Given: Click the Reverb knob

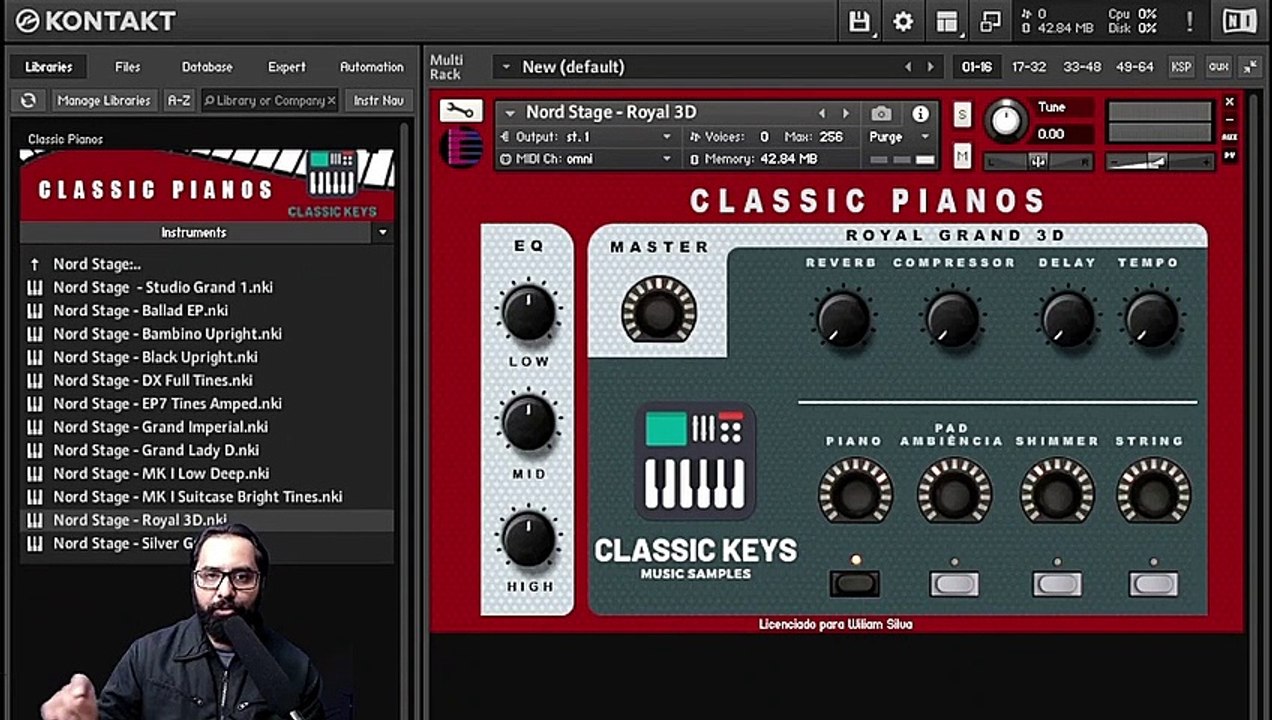Looking at the screenshot, I should [842, 319].
